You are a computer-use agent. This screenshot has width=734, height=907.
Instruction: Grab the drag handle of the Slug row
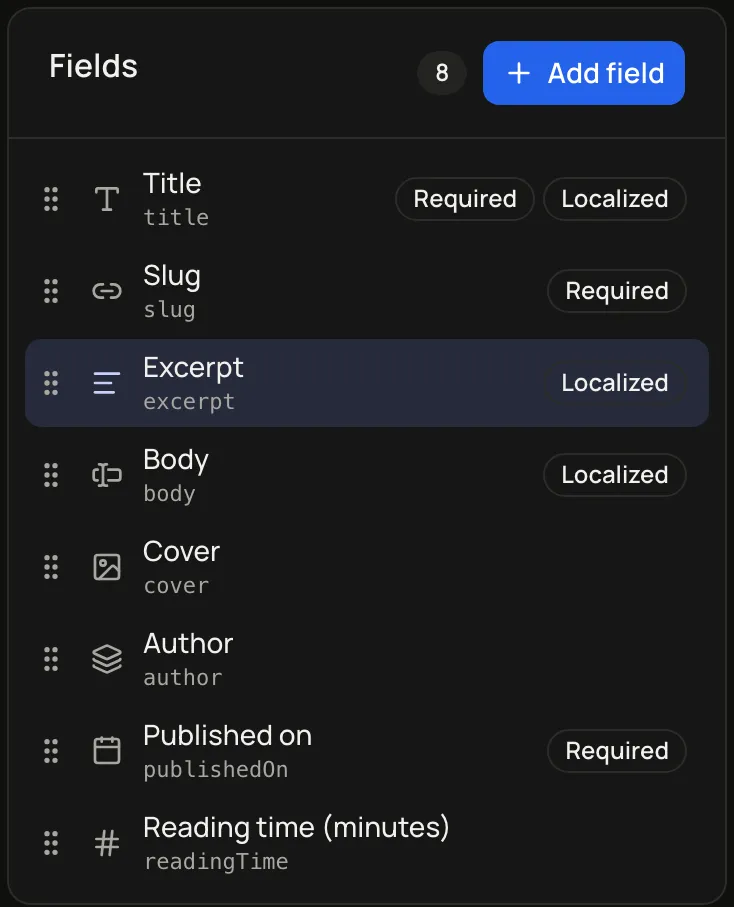pos(51,291)
